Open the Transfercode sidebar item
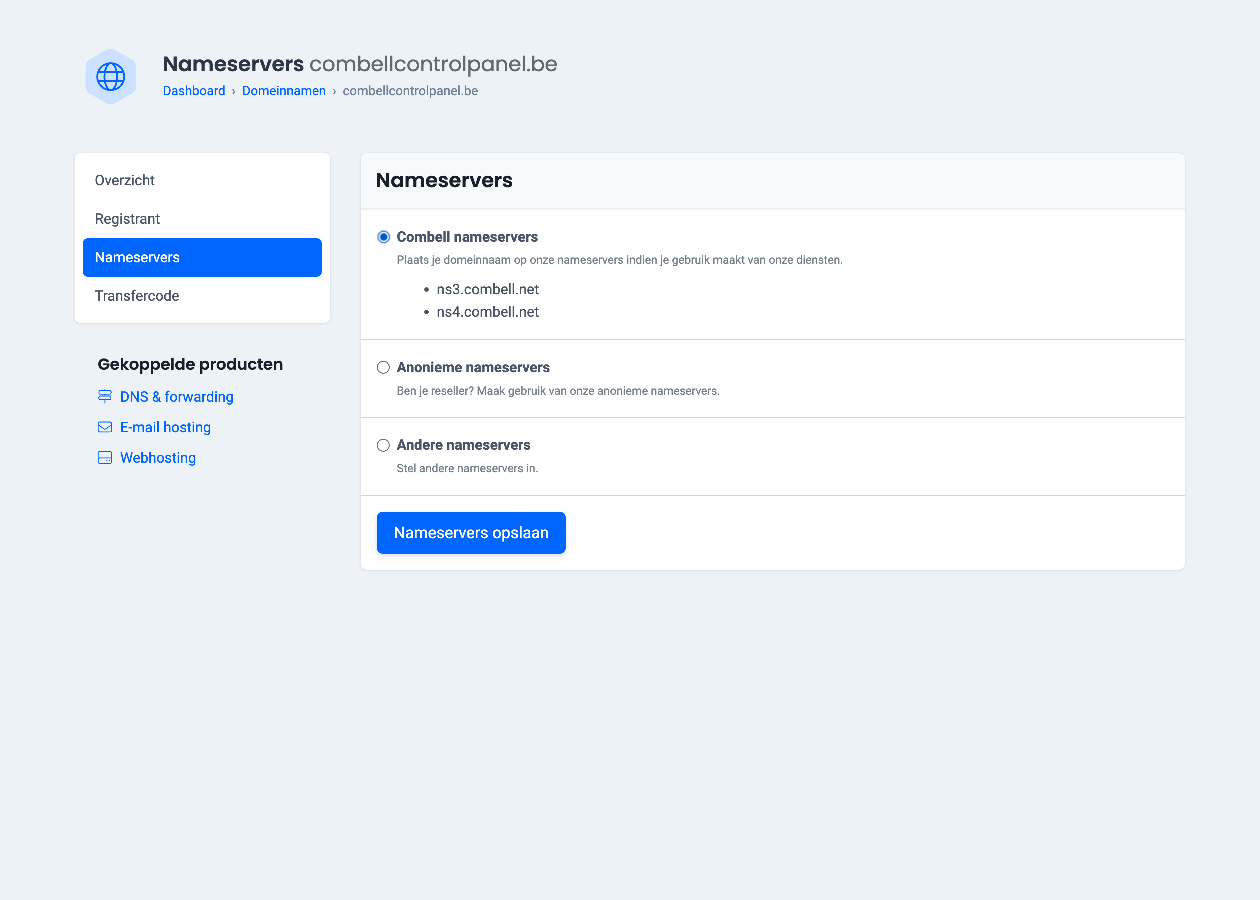Screen dimensions: 1260x900 pyautogui.click(x=202, y=296)
